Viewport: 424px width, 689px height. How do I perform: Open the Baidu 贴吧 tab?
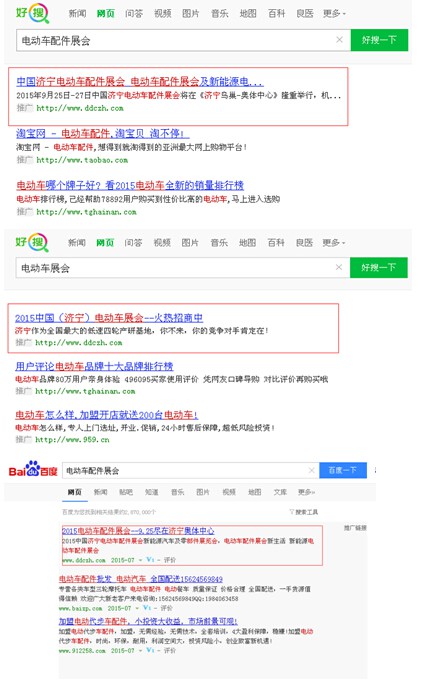(126, 492)
